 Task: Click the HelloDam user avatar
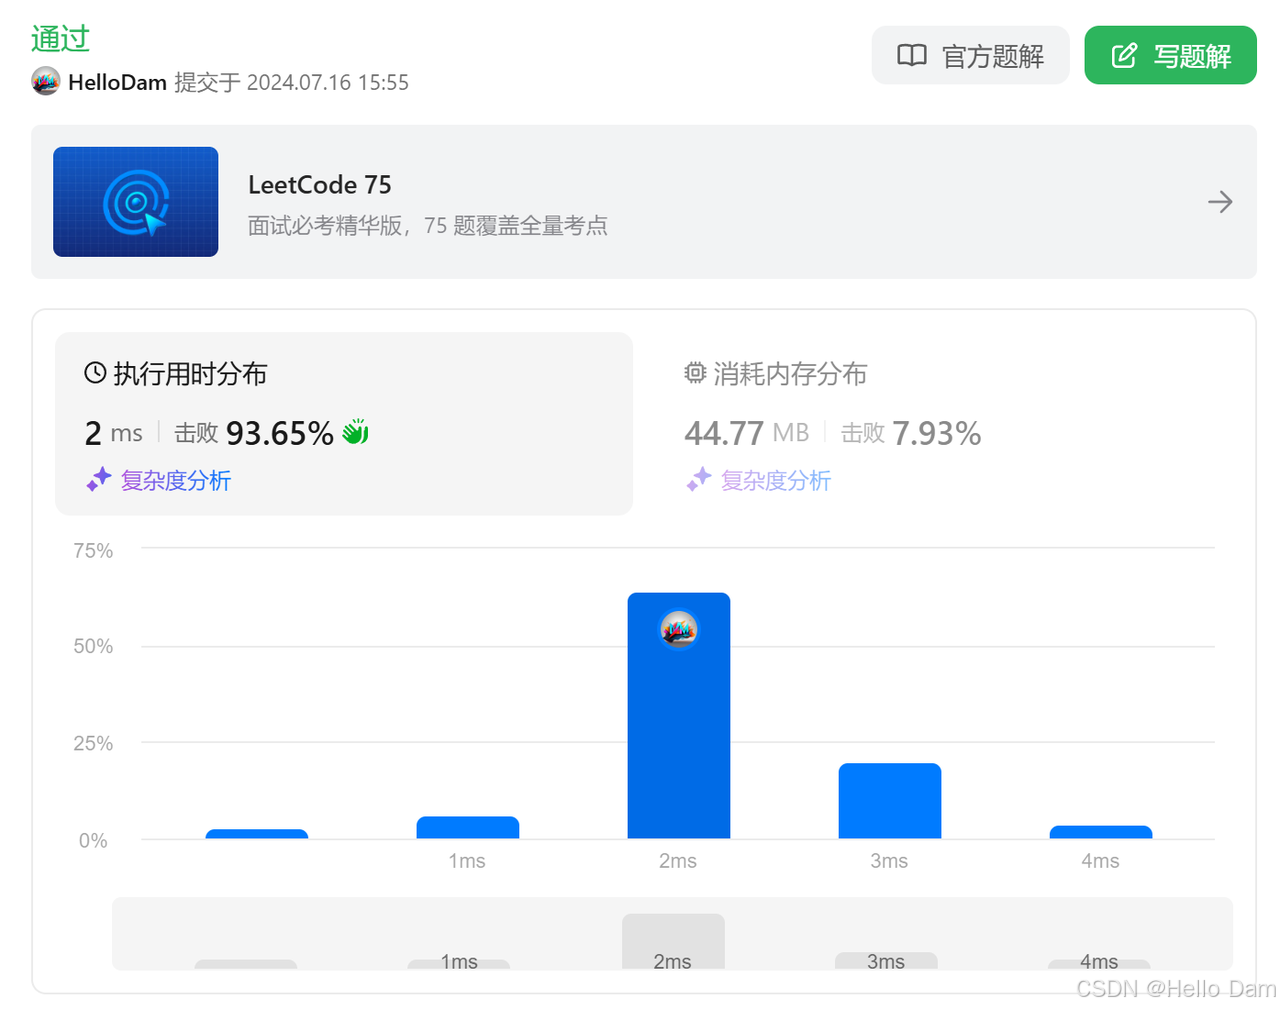tap(46, 81)
